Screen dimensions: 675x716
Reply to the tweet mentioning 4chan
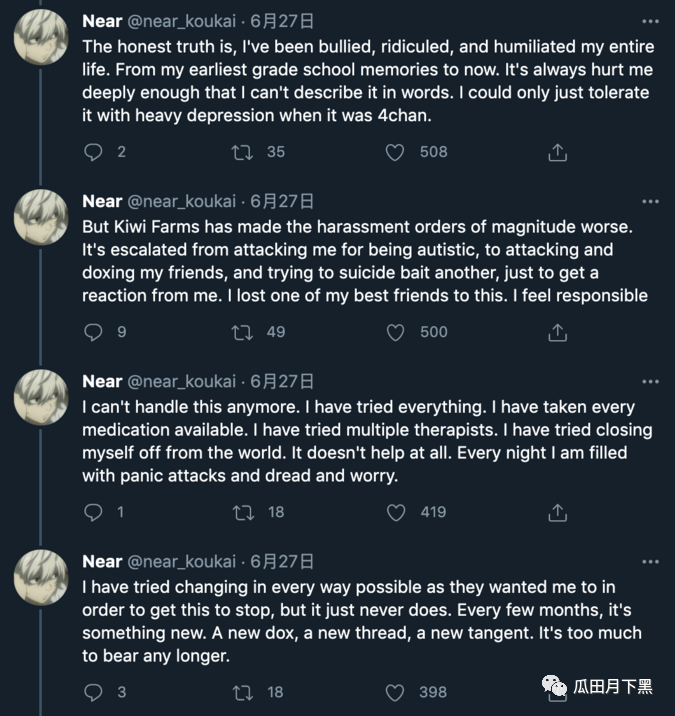[94, 152]
